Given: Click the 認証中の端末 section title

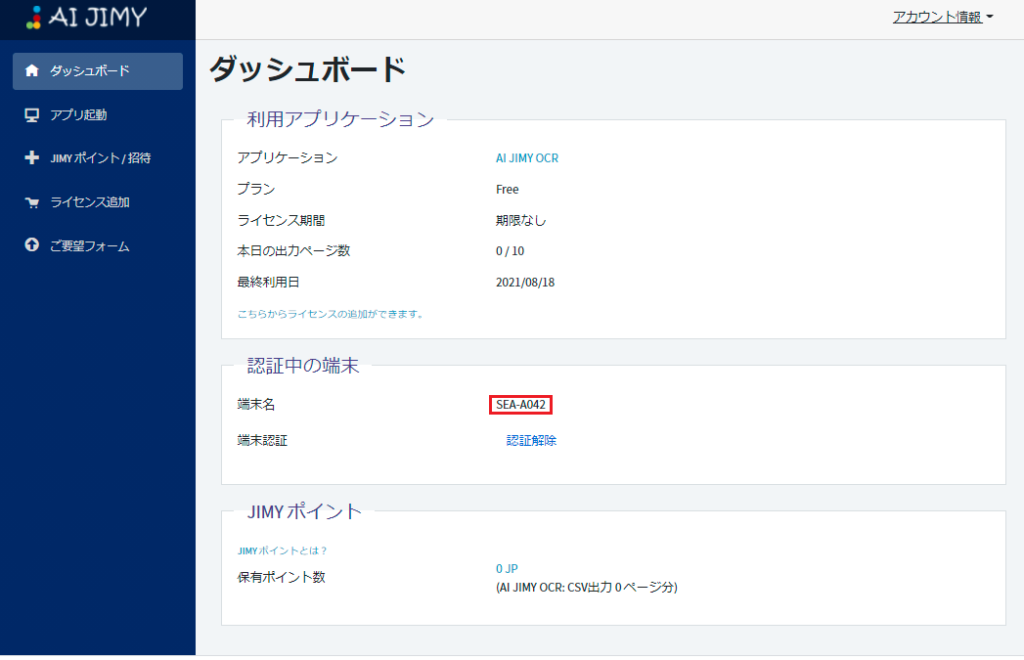Looking at the screenshot, I should (x=303, y=366).
